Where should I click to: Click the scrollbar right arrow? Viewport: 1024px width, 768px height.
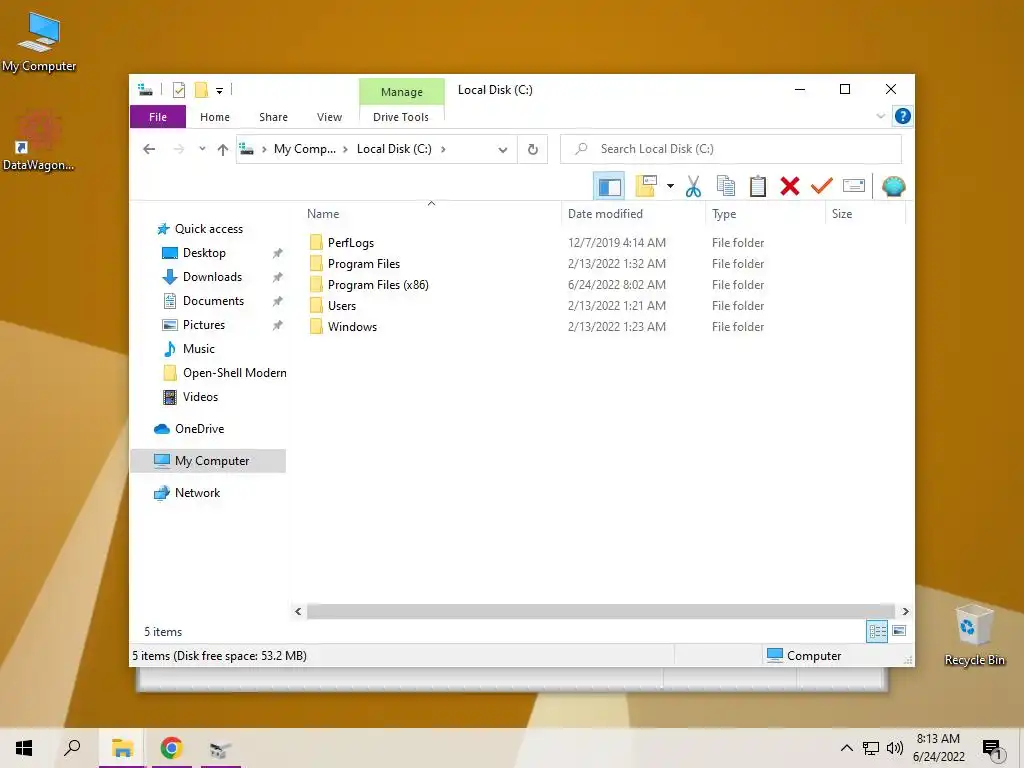[905, 611]
